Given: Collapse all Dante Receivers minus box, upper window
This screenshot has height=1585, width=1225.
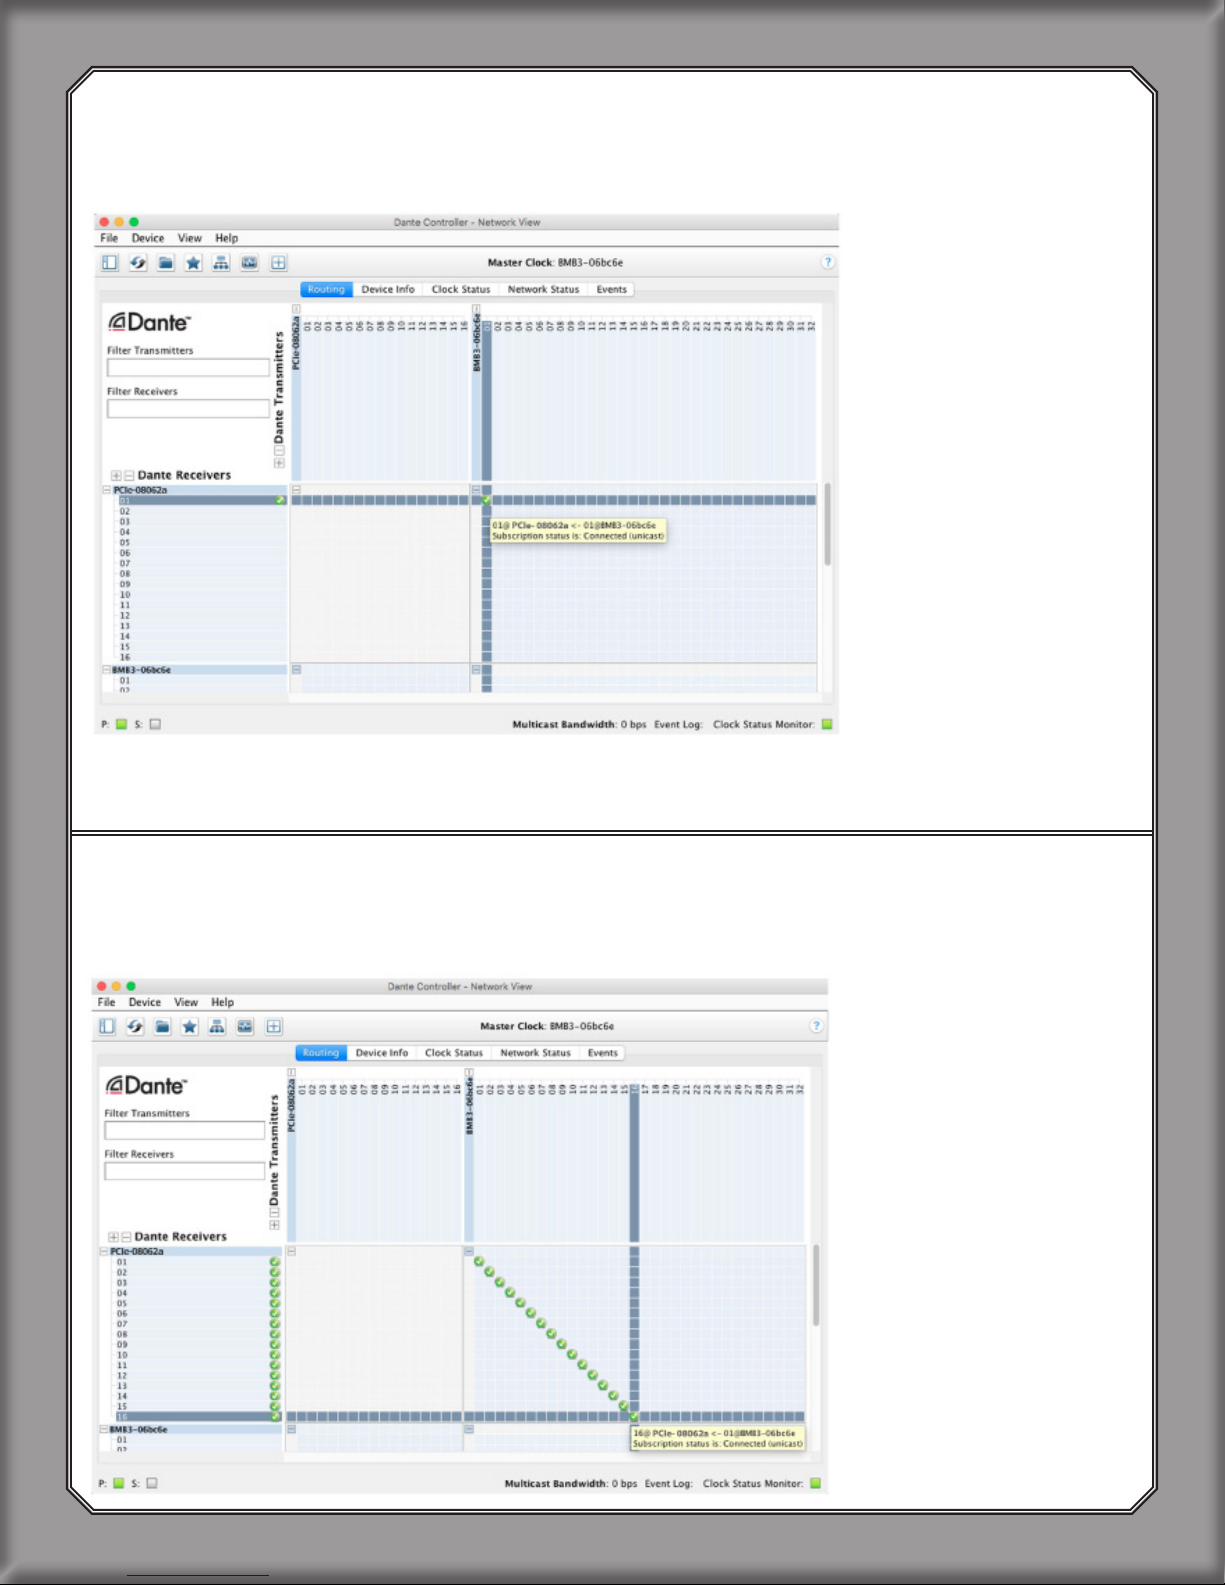Looking at the screenshot, I should coord(129,475).
